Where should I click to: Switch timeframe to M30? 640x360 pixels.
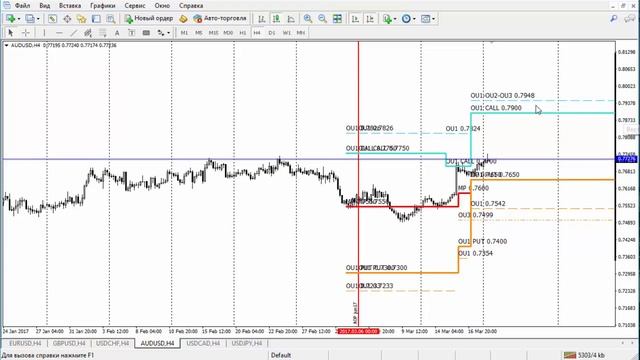tap(228, 33)
